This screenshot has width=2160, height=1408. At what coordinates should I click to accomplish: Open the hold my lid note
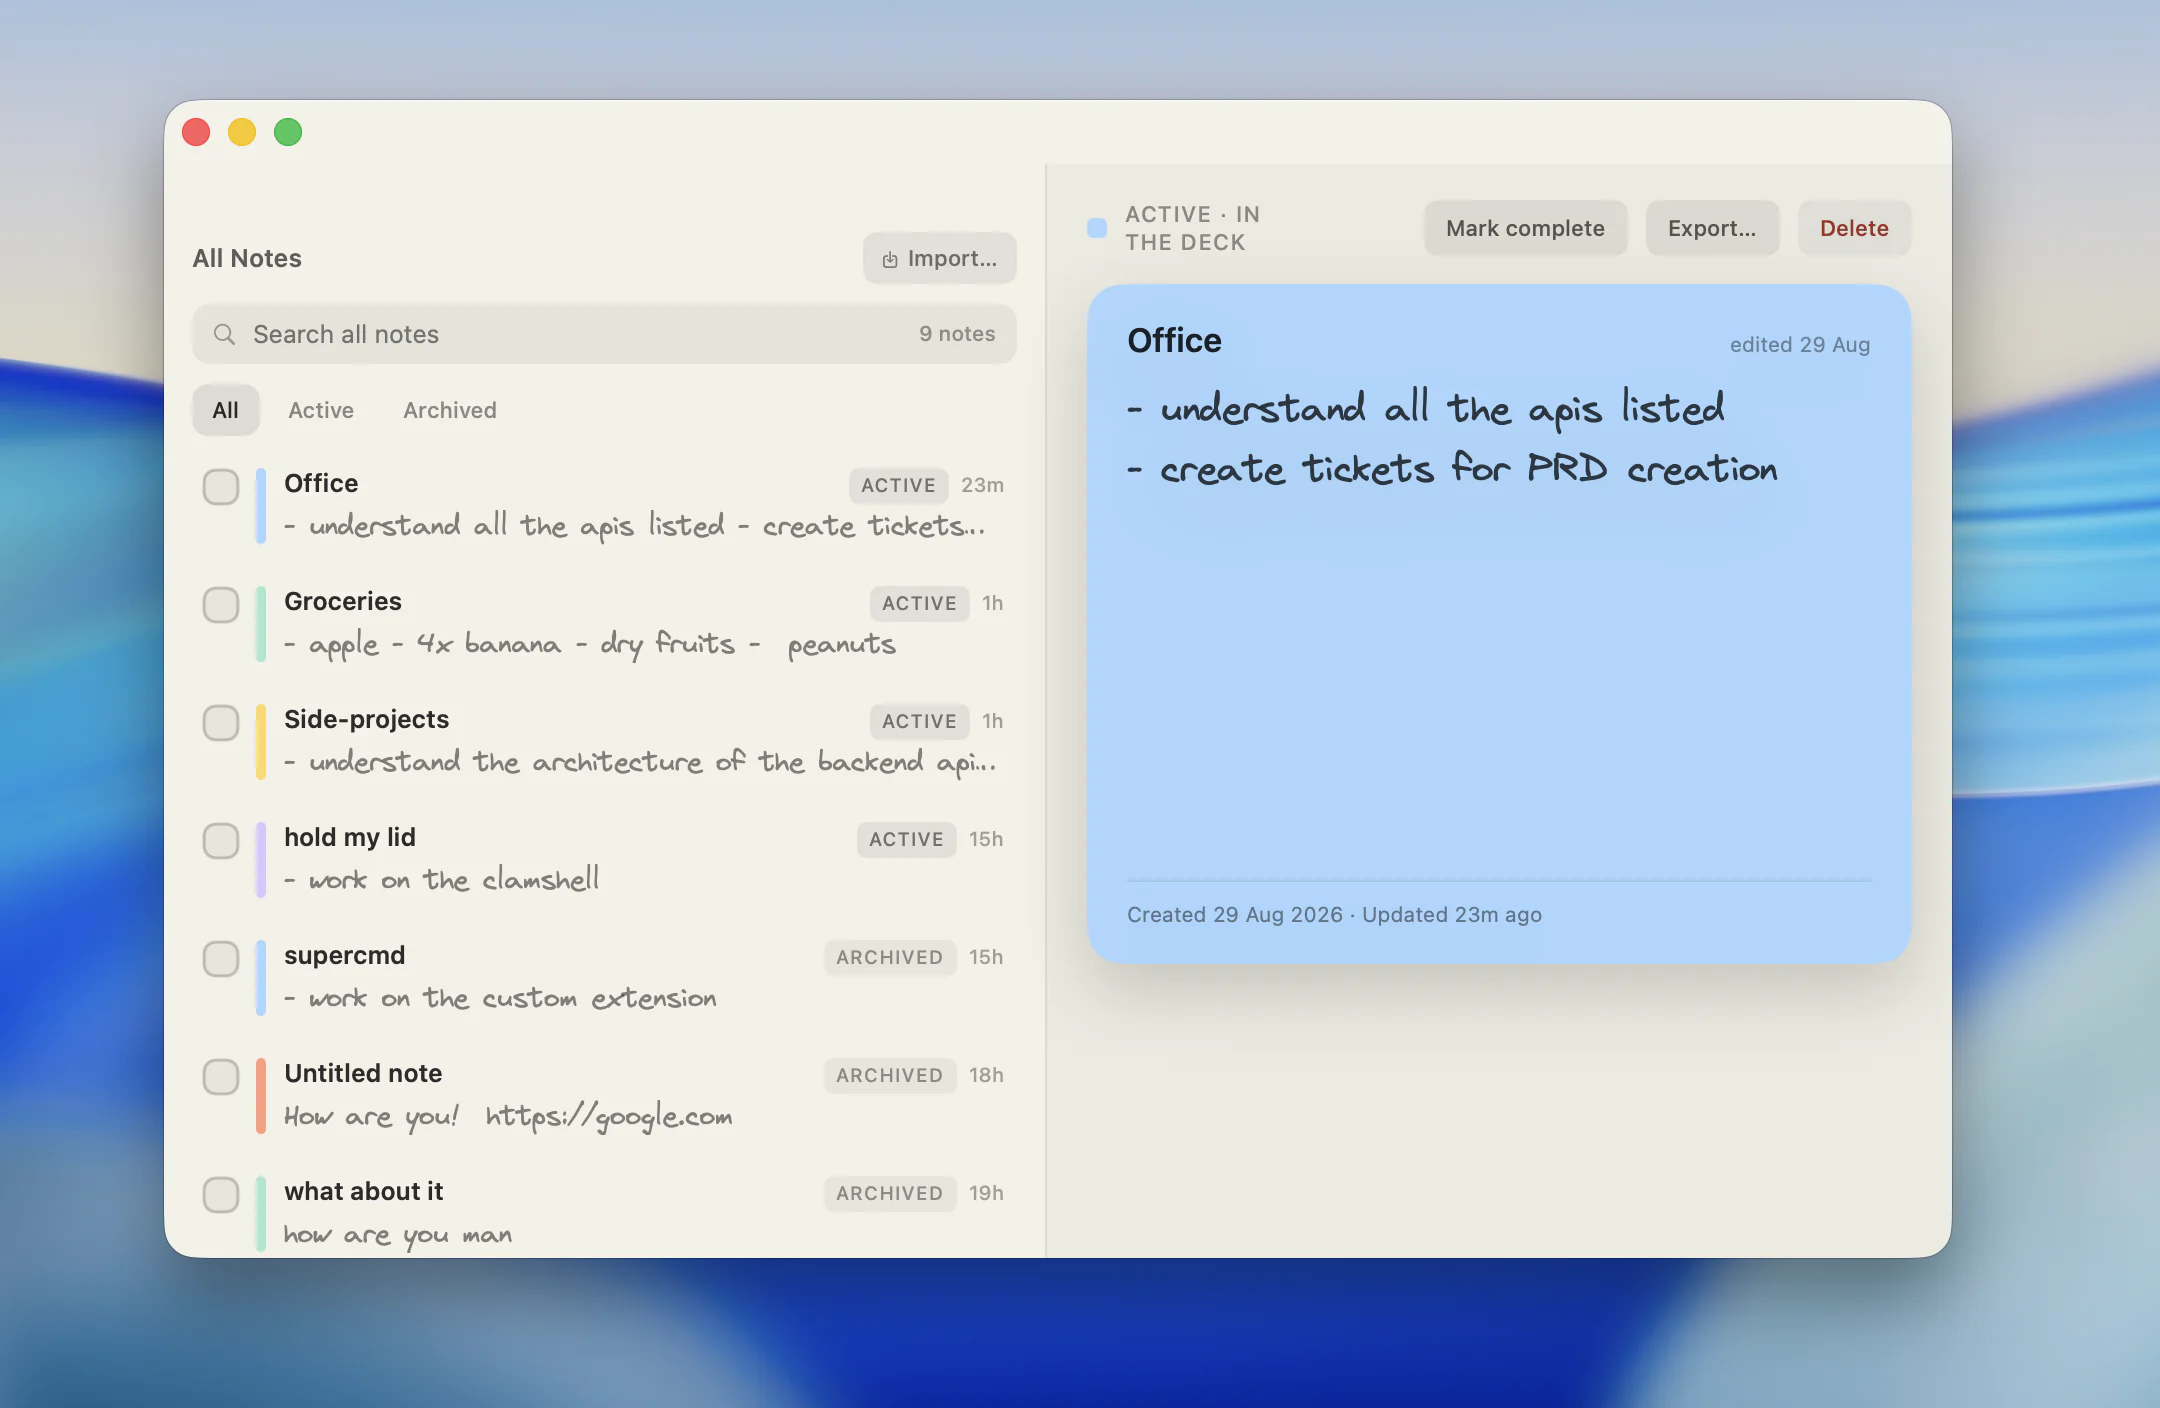pyautogui.click(x=604, y=859)
